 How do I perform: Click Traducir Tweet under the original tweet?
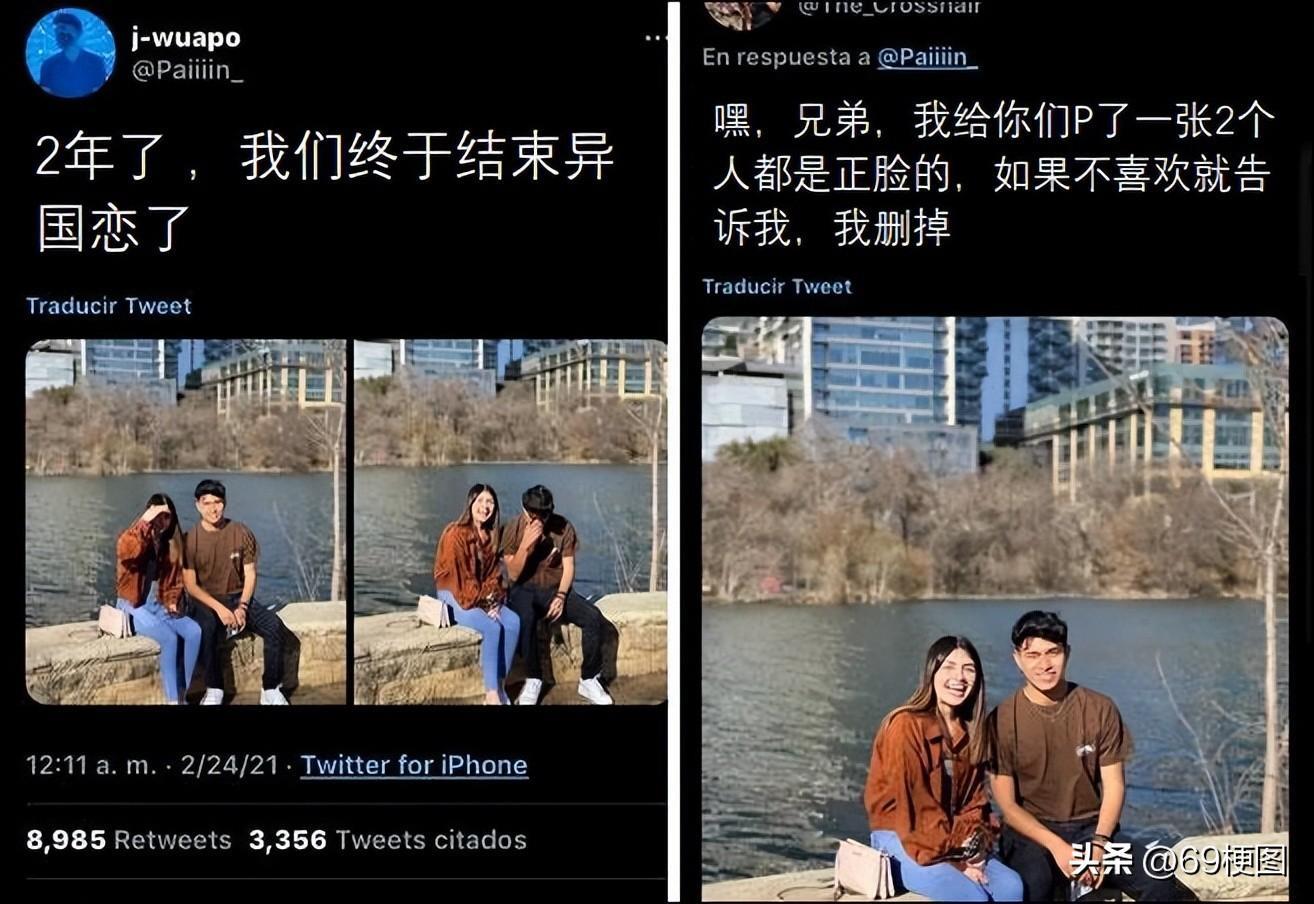pos(109,306)
